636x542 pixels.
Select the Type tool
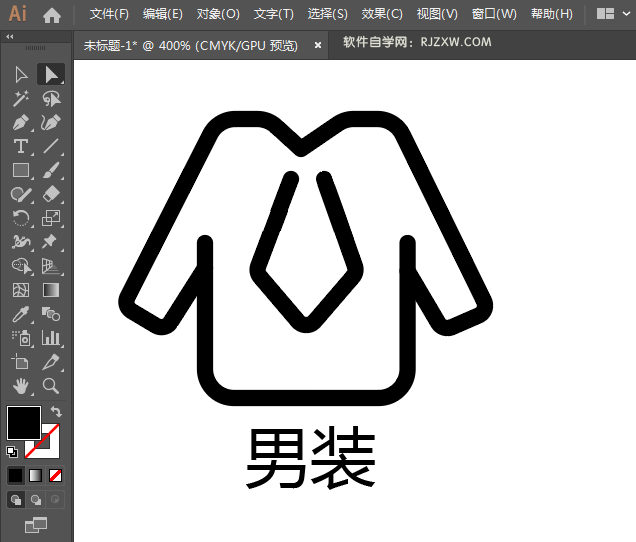click(x=21, y=146)
